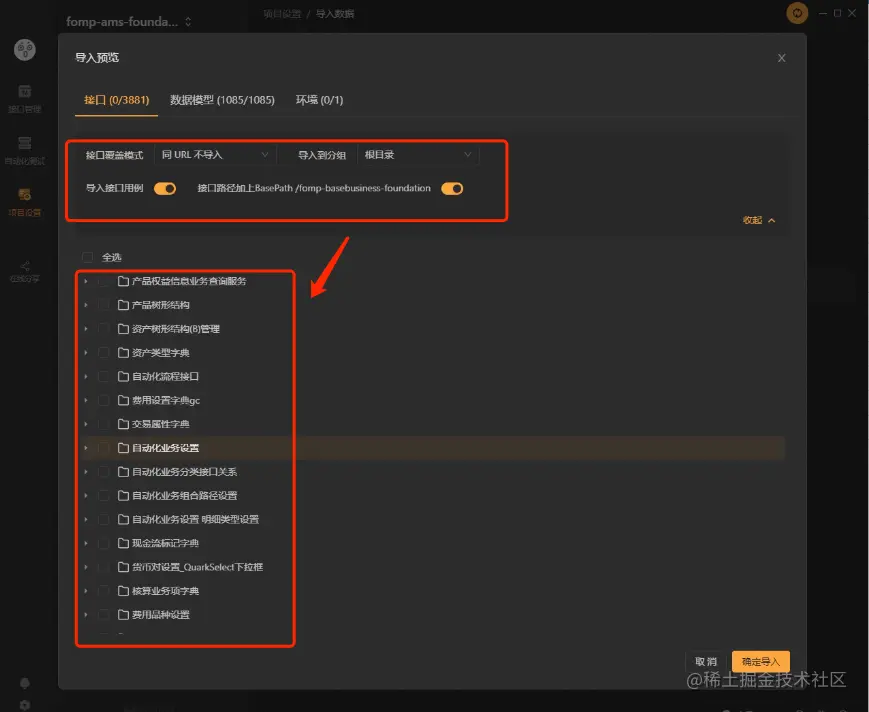Click folder icon of 现金流标记字典
869x712 pixels.
[x=123, y=543]
